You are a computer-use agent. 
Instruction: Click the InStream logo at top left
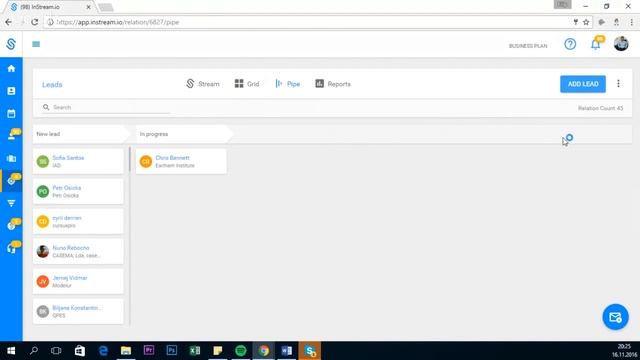click(11, 44)
